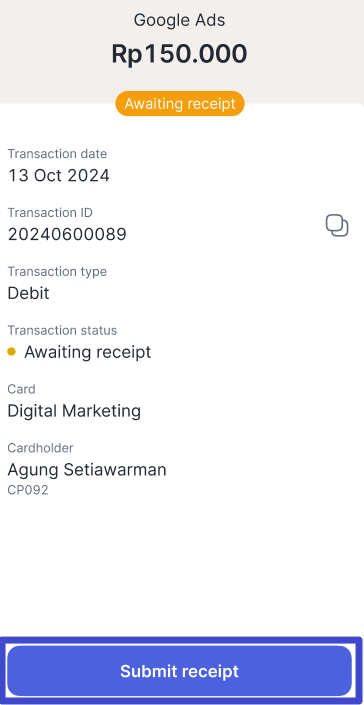Select the transaction date 13 Oct 2024
This screenshot has height=705, width=364.
(58, 175)
